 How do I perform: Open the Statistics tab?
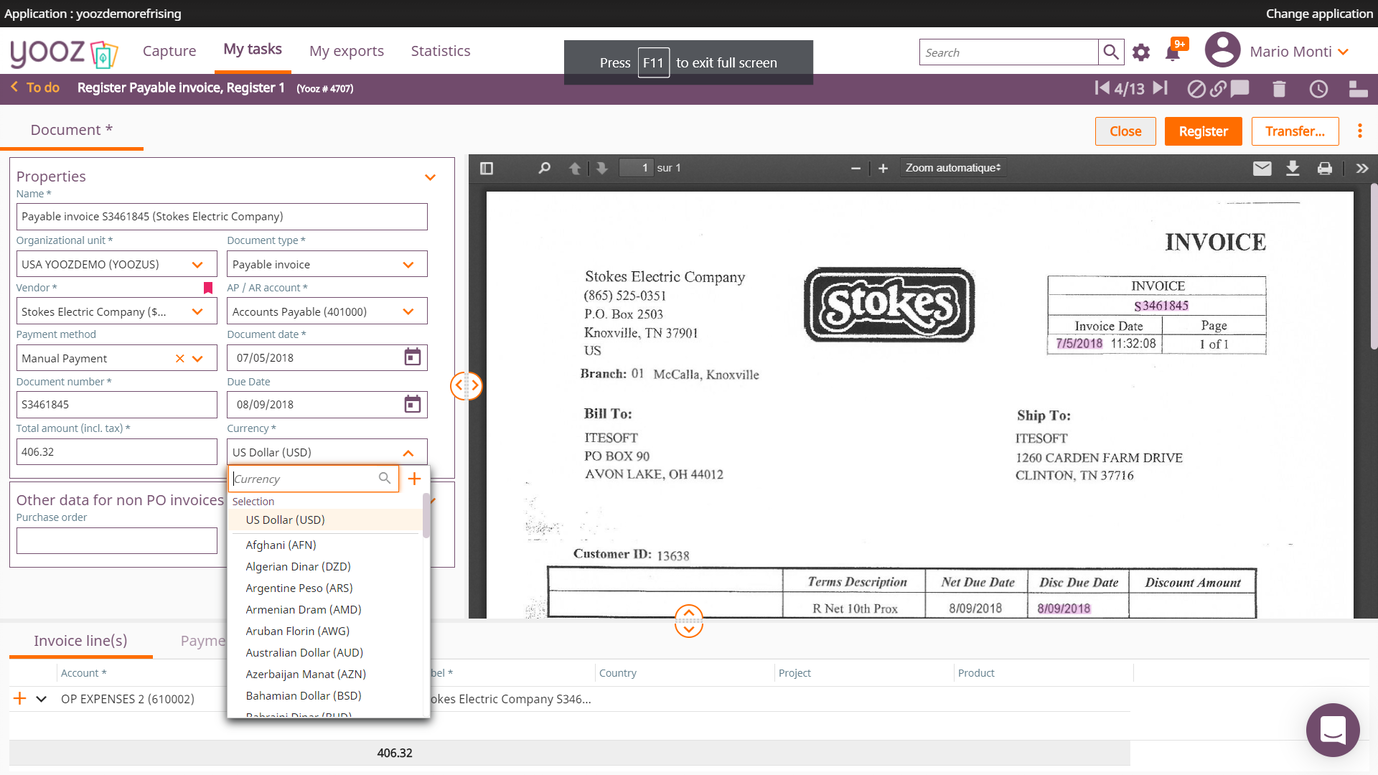click(x=440, y=51)
